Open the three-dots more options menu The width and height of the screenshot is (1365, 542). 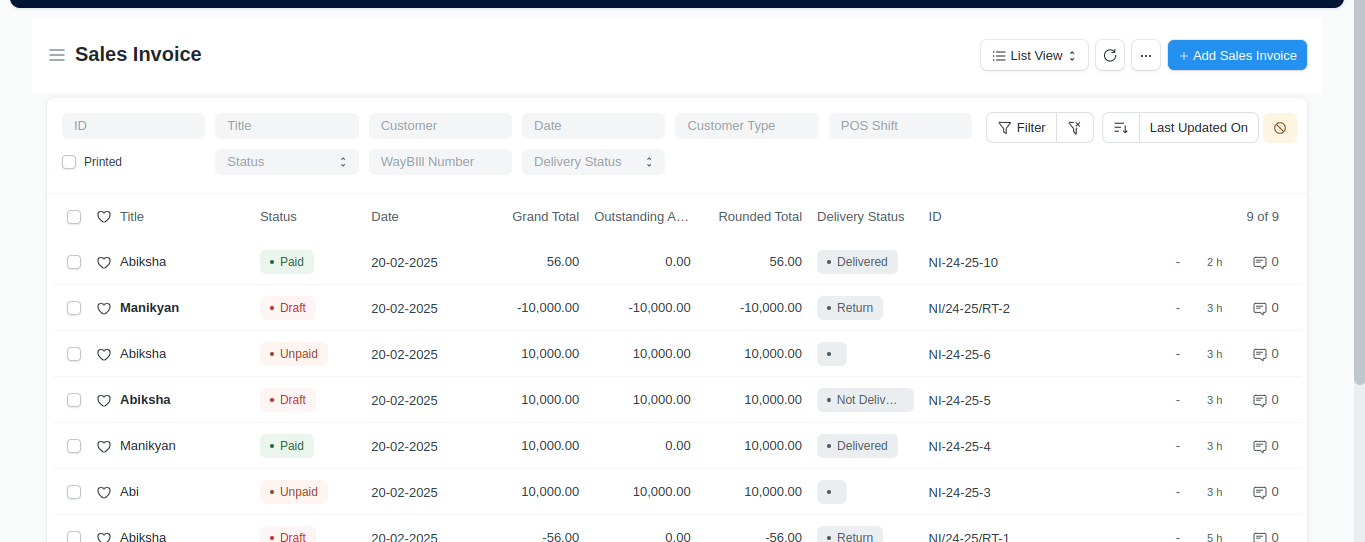coord(1146,56)
